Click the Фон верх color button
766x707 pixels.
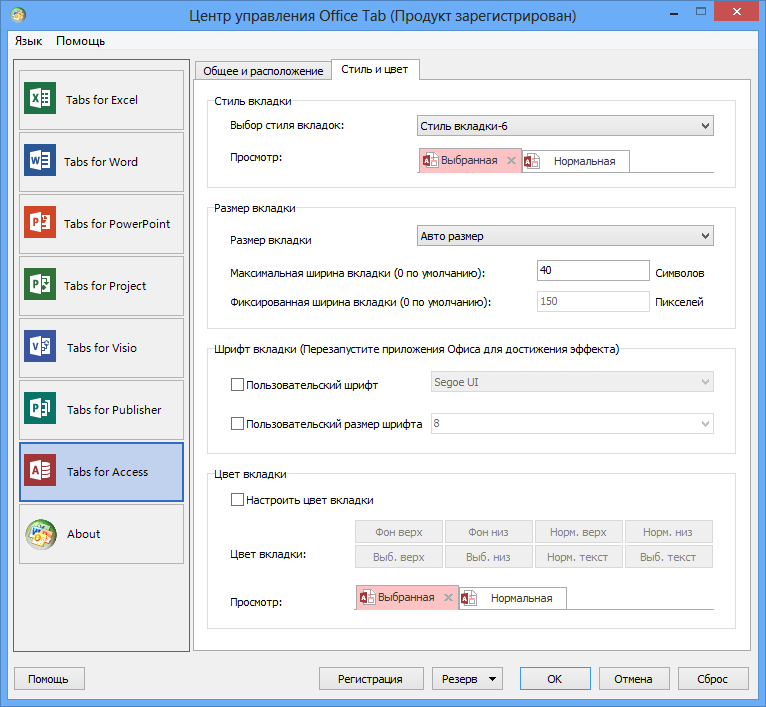pos(399,532)
